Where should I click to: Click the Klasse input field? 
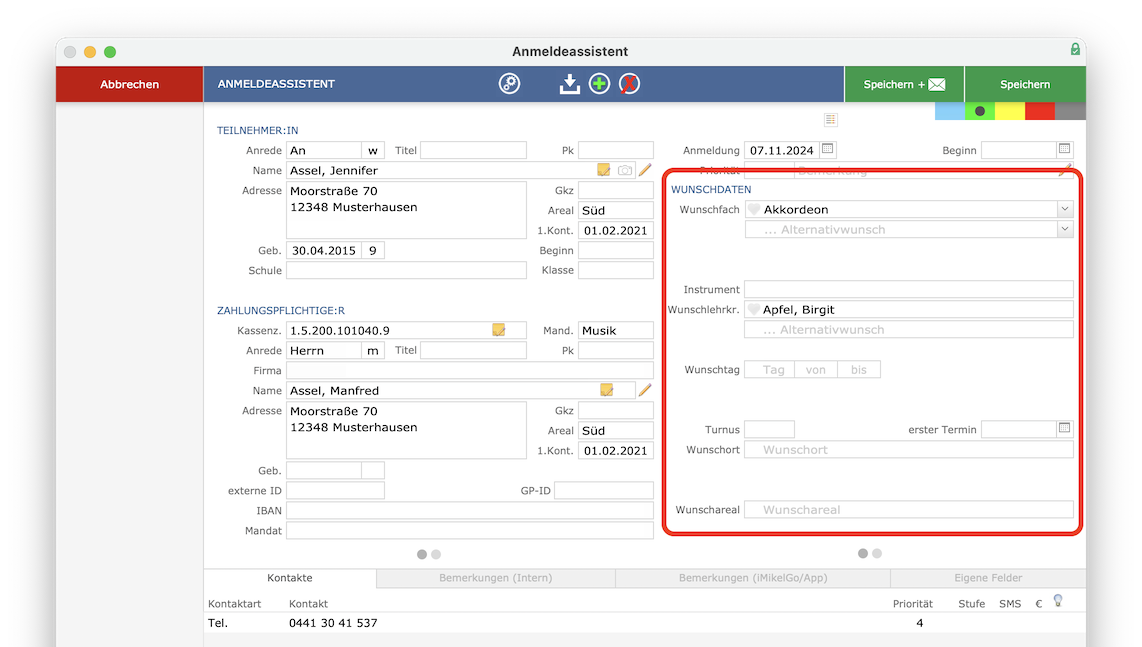616,270
